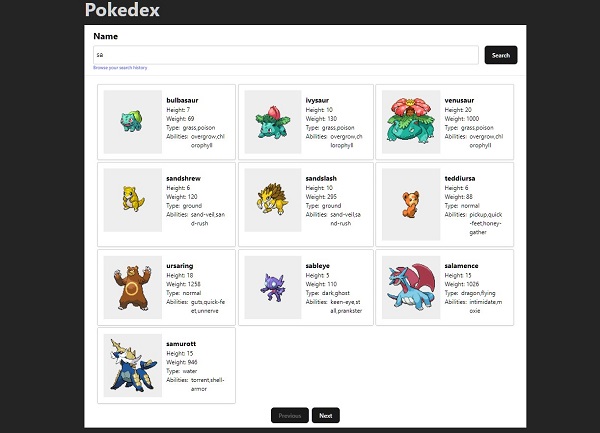The height and width of the screenshot is (433, 600).
Task: Click the teddiursa name heading
Action: 460,178
